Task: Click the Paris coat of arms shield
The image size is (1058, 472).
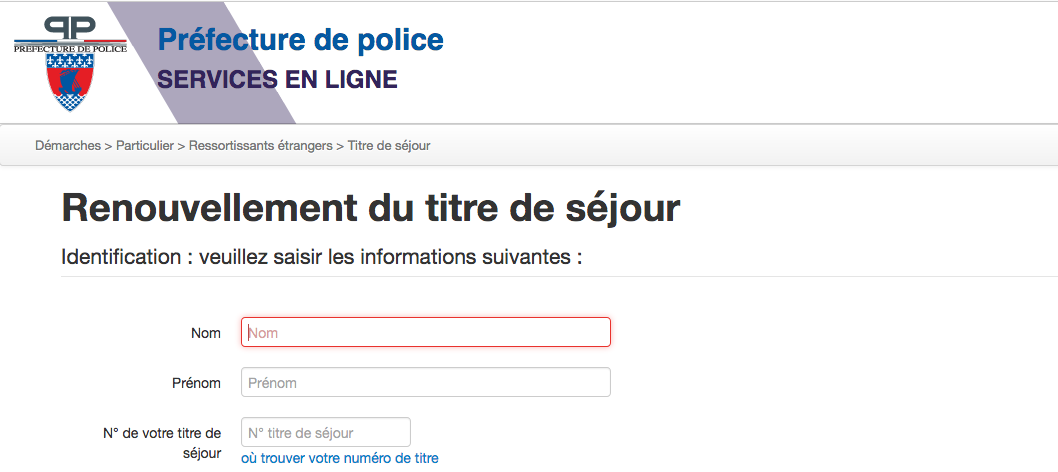Action: point(70,82)
